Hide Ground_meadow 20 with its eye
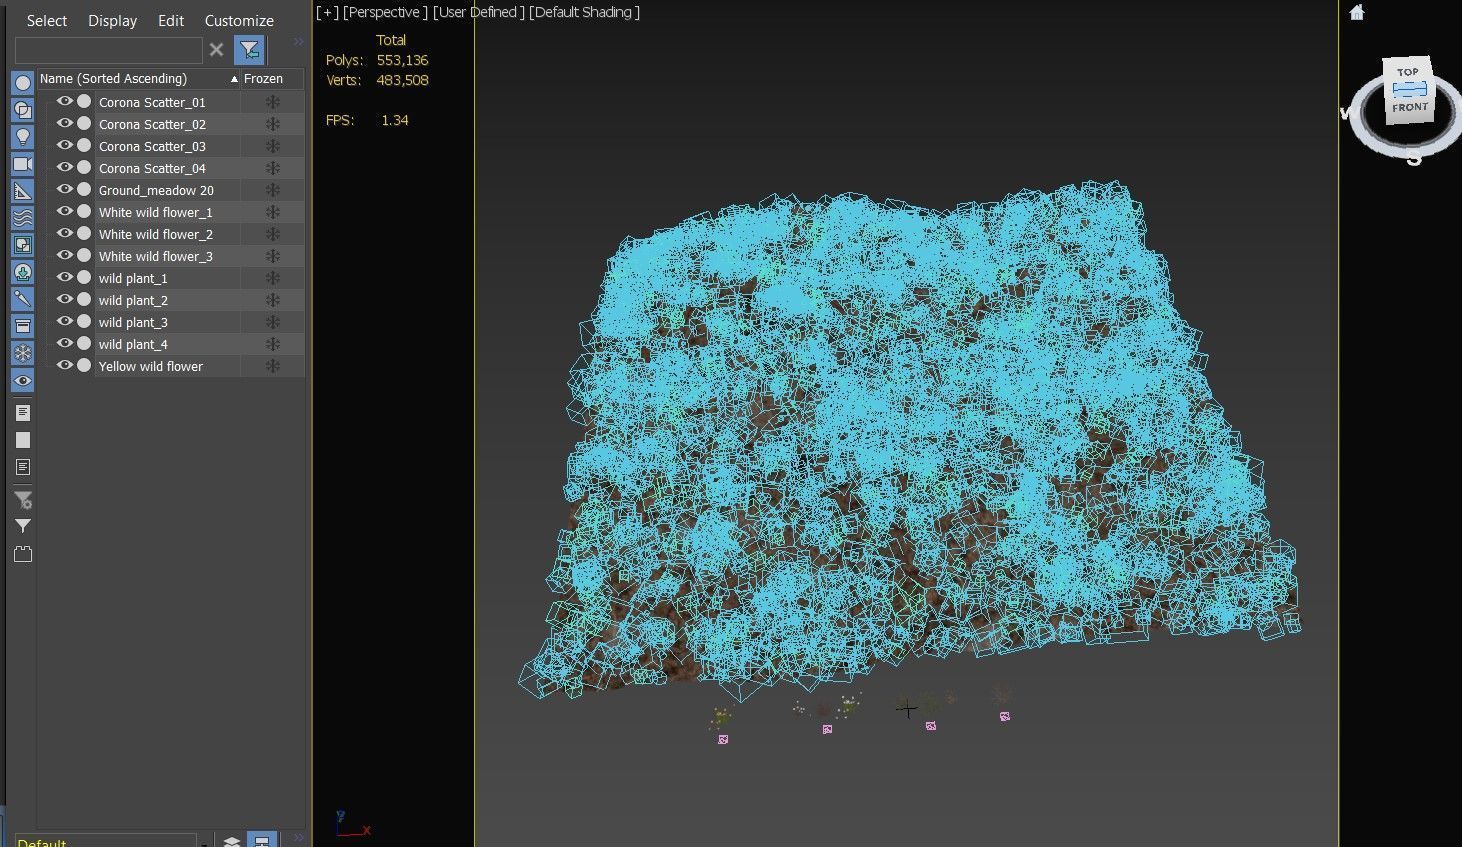1462x847 pixels. 65,189
